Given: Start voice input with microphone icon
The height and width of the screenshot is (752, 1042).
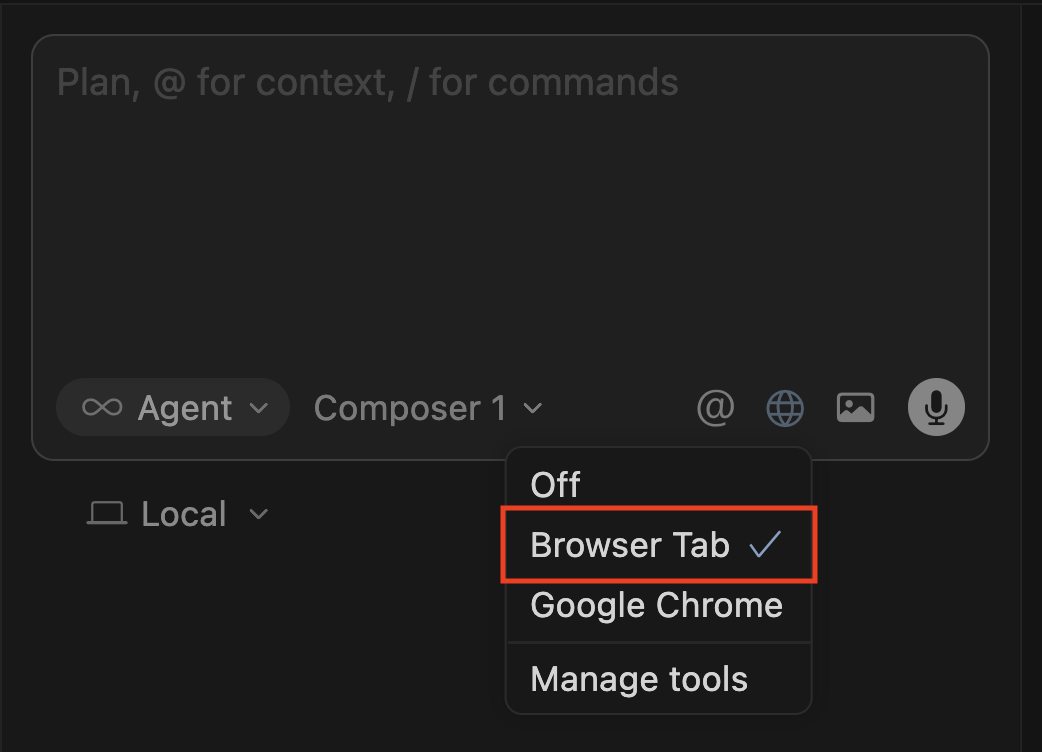Looking at the screenshot, I should pos(936,407).
